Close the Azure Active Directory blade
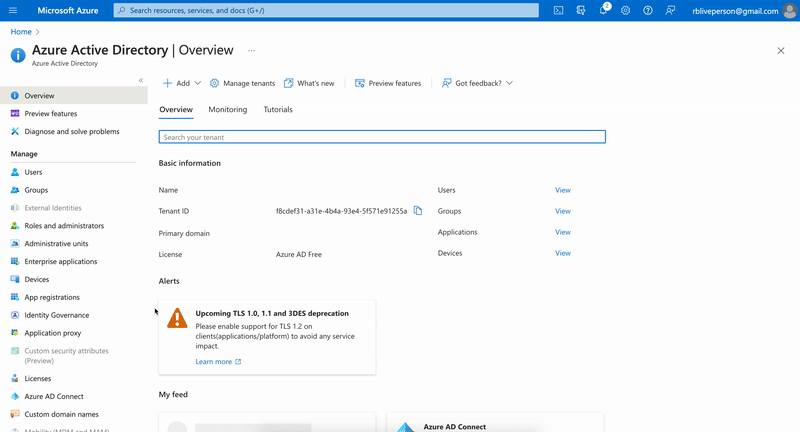This screenshot has height=432, width=800. [x=781, y=50]
